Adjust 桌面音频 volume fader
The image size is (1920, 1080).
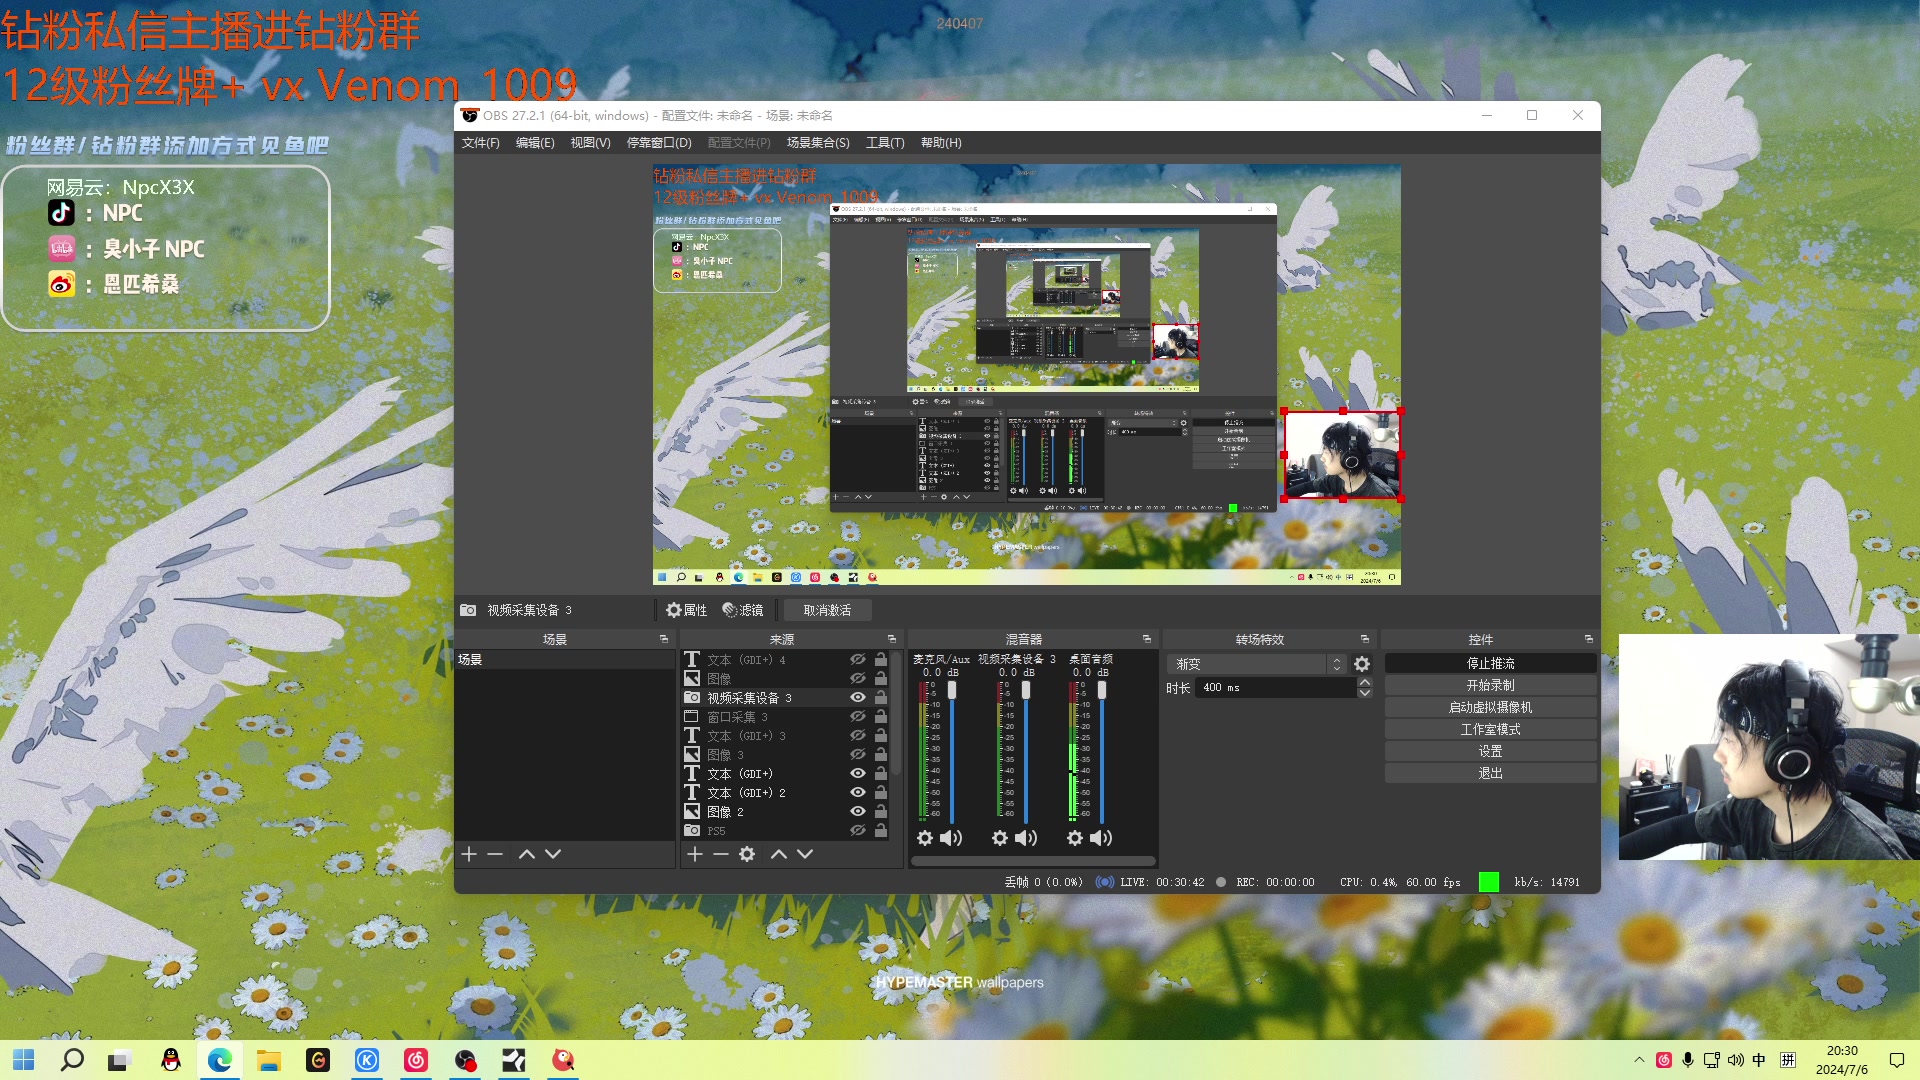click(1102, 690)
